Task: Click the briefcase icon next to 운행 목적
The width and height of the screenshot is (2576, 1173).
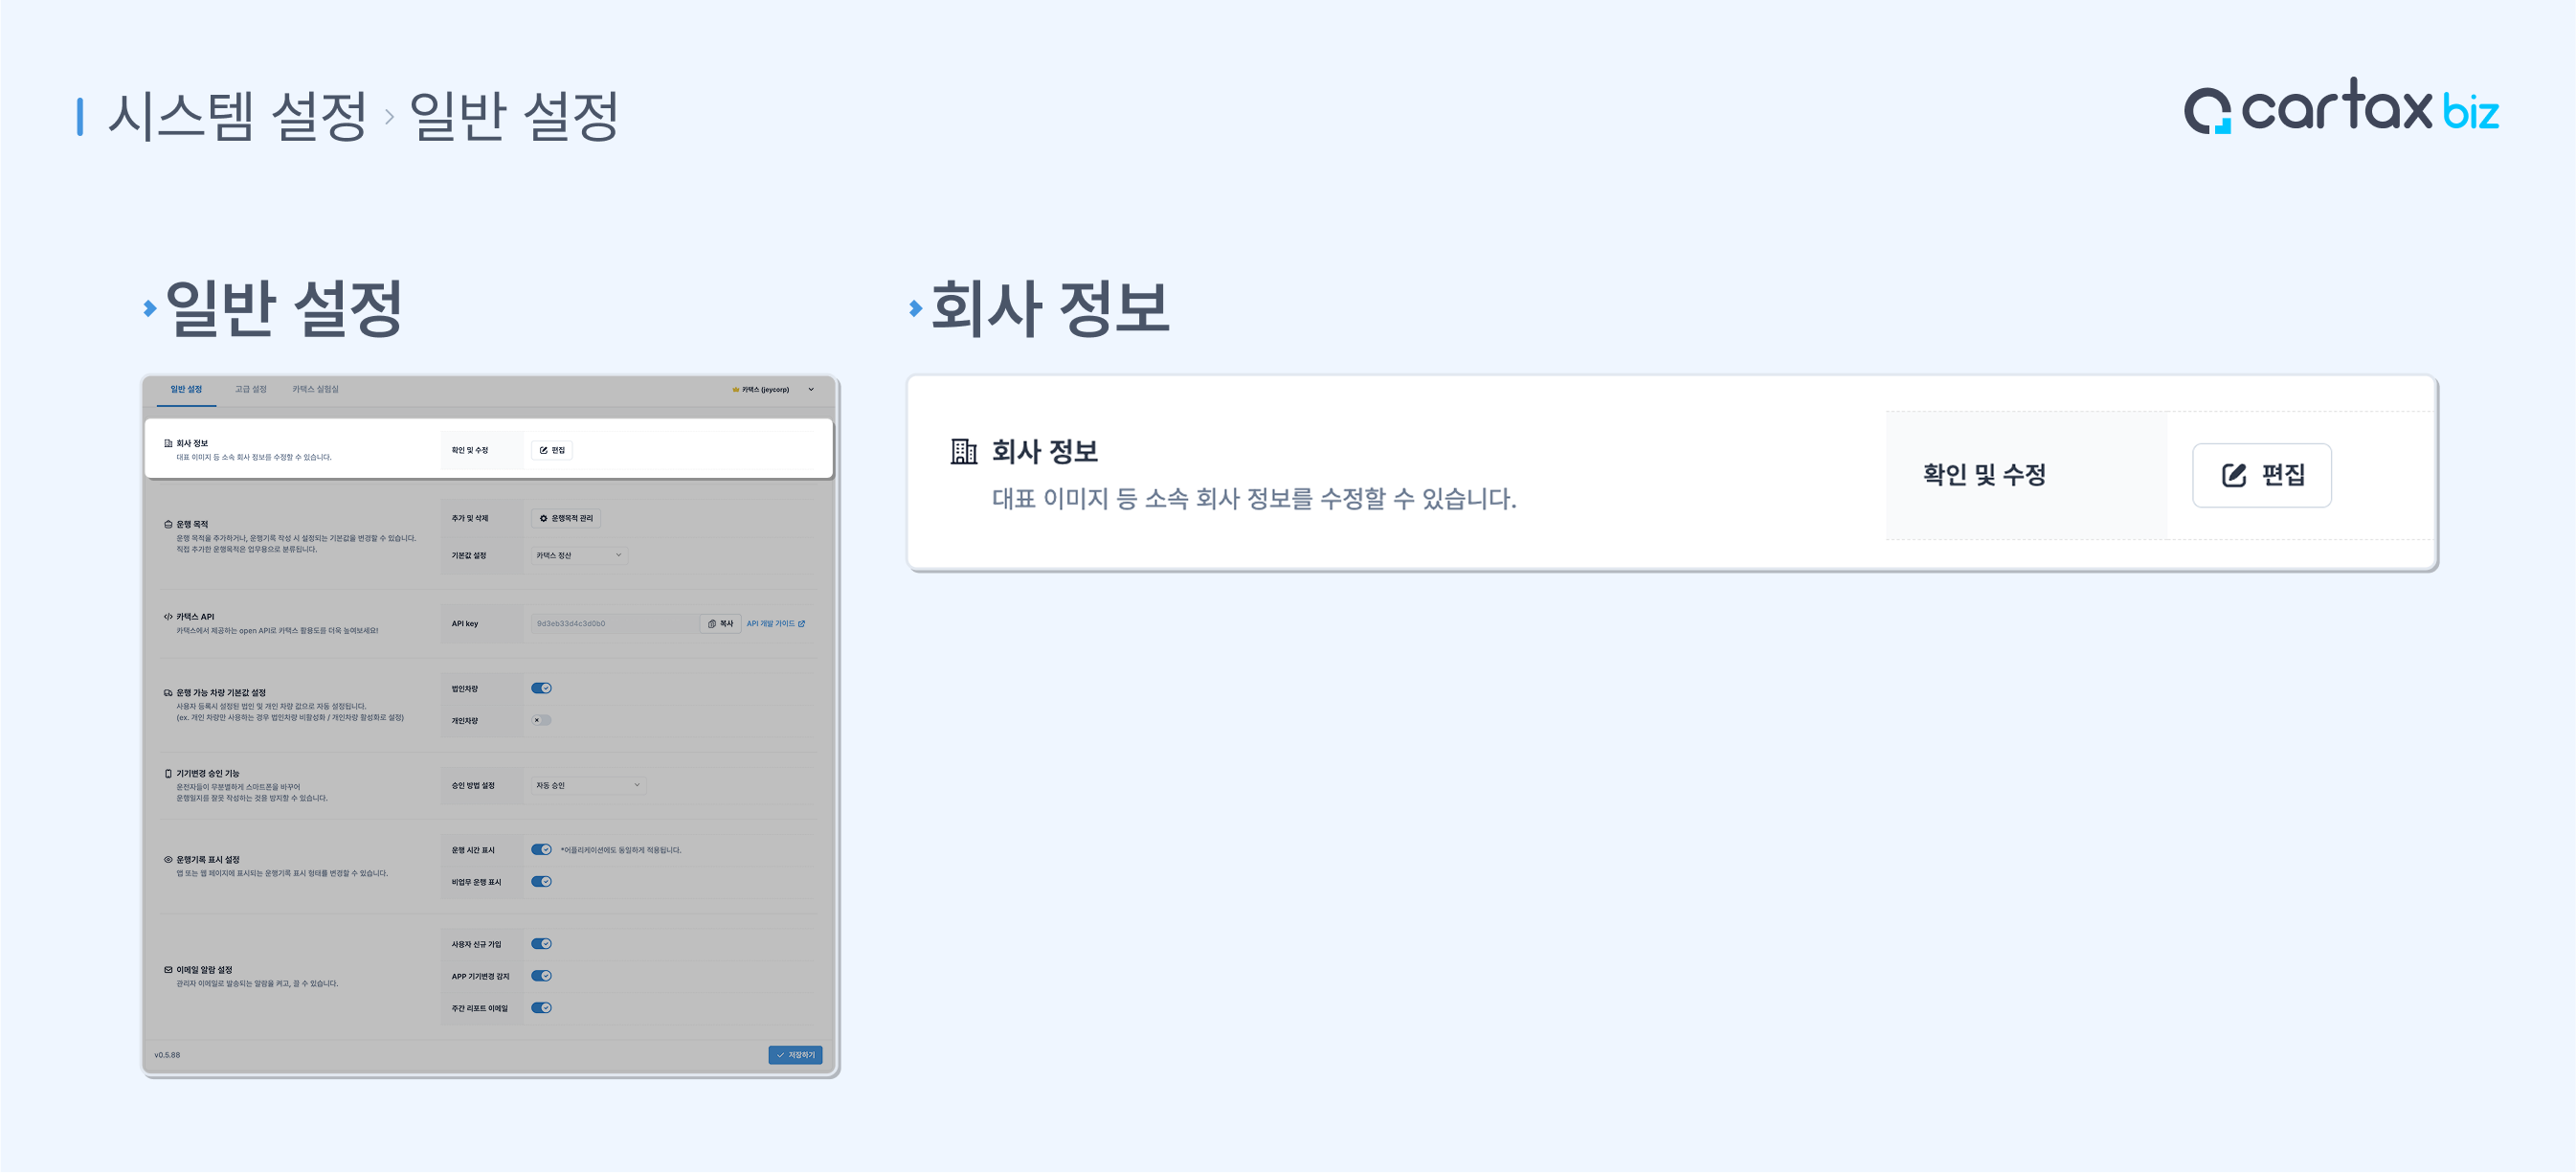Action: pyautogui.click(x=168, y=524)
